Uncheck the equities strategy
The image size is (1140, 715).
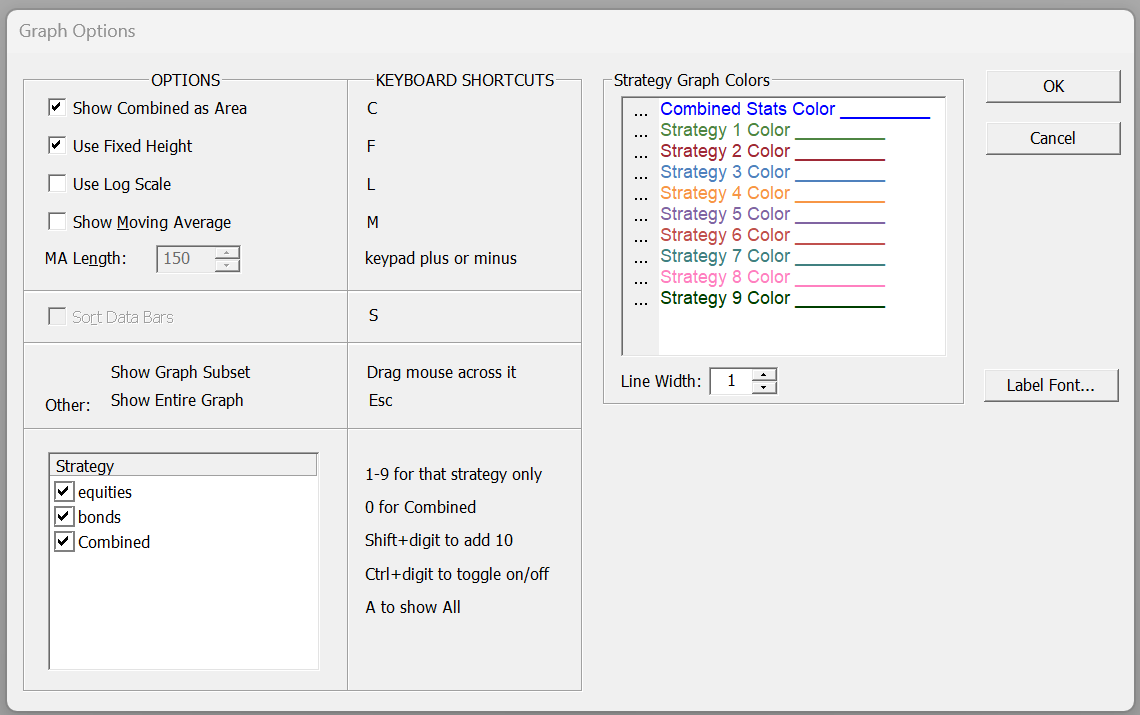pos(64,492)
